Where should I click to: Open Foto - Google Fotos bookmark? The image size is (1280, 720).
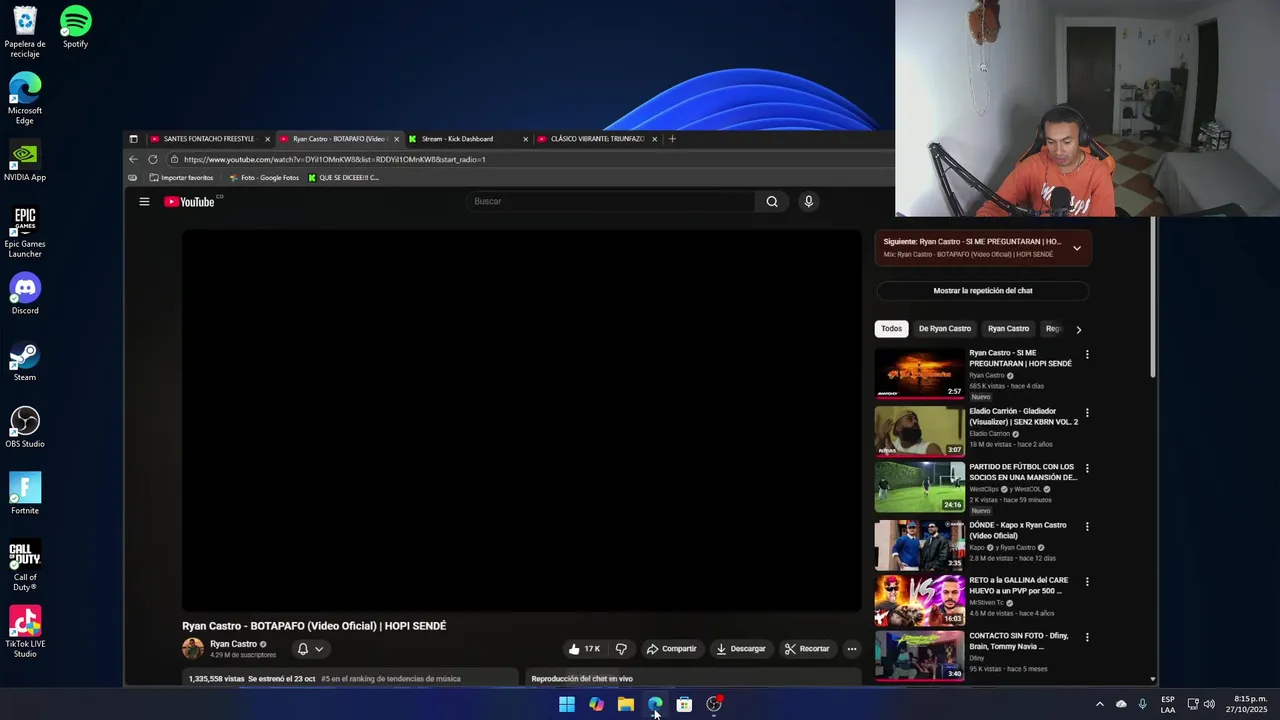pos(264,178)
